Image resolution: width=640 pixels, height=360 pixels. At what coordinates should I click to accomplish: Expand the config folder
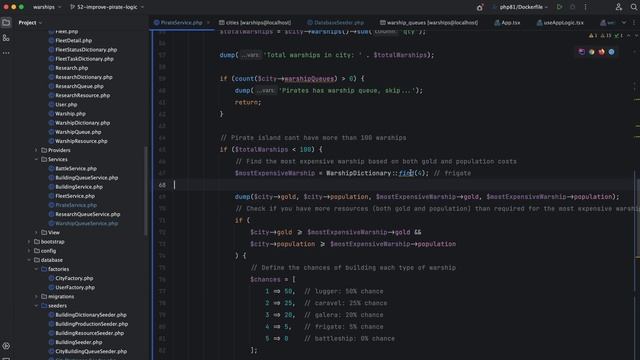[29, 251]
